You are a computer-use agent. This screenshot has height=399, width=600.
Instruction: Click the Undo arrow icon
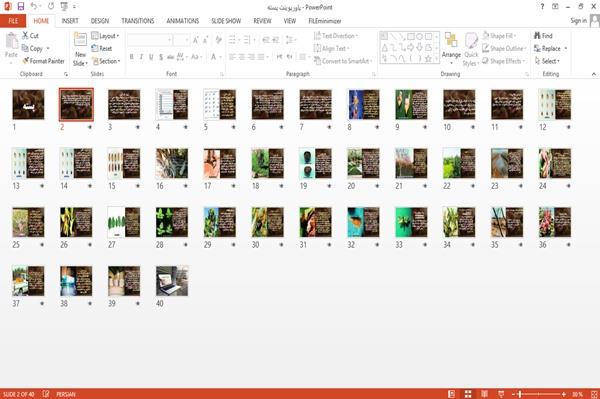click(34, 7)
